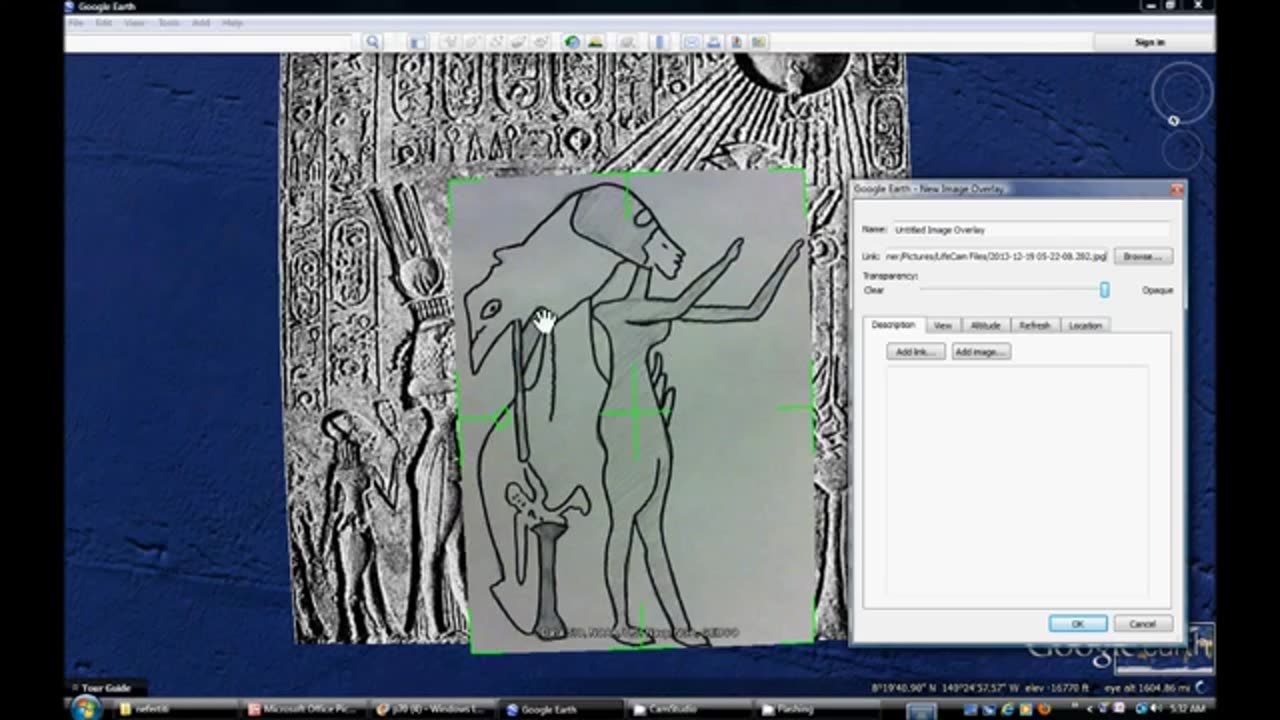Click View in Google Maps toolbar icon

point(760,42)
